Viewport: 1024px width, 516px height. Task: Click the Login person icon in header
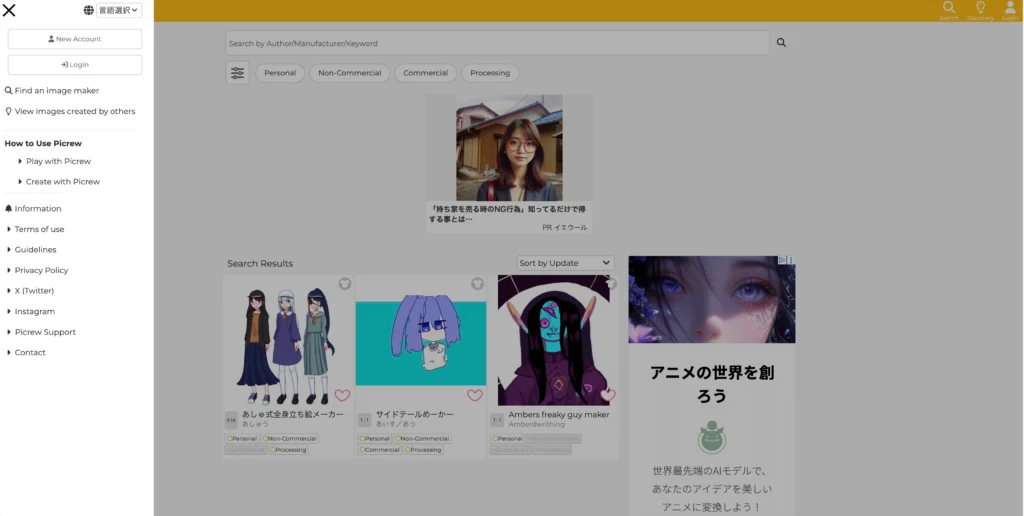click(x=1010, y=10)
